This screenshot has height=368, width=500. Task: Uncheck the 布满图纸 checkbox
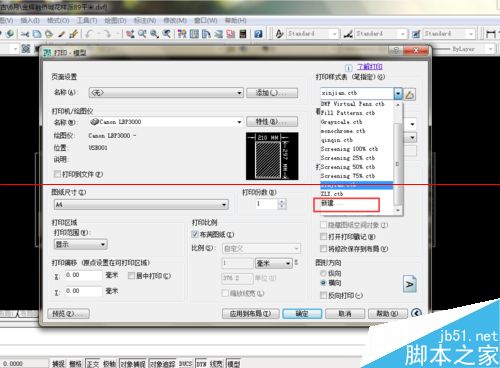coord(195,234)
